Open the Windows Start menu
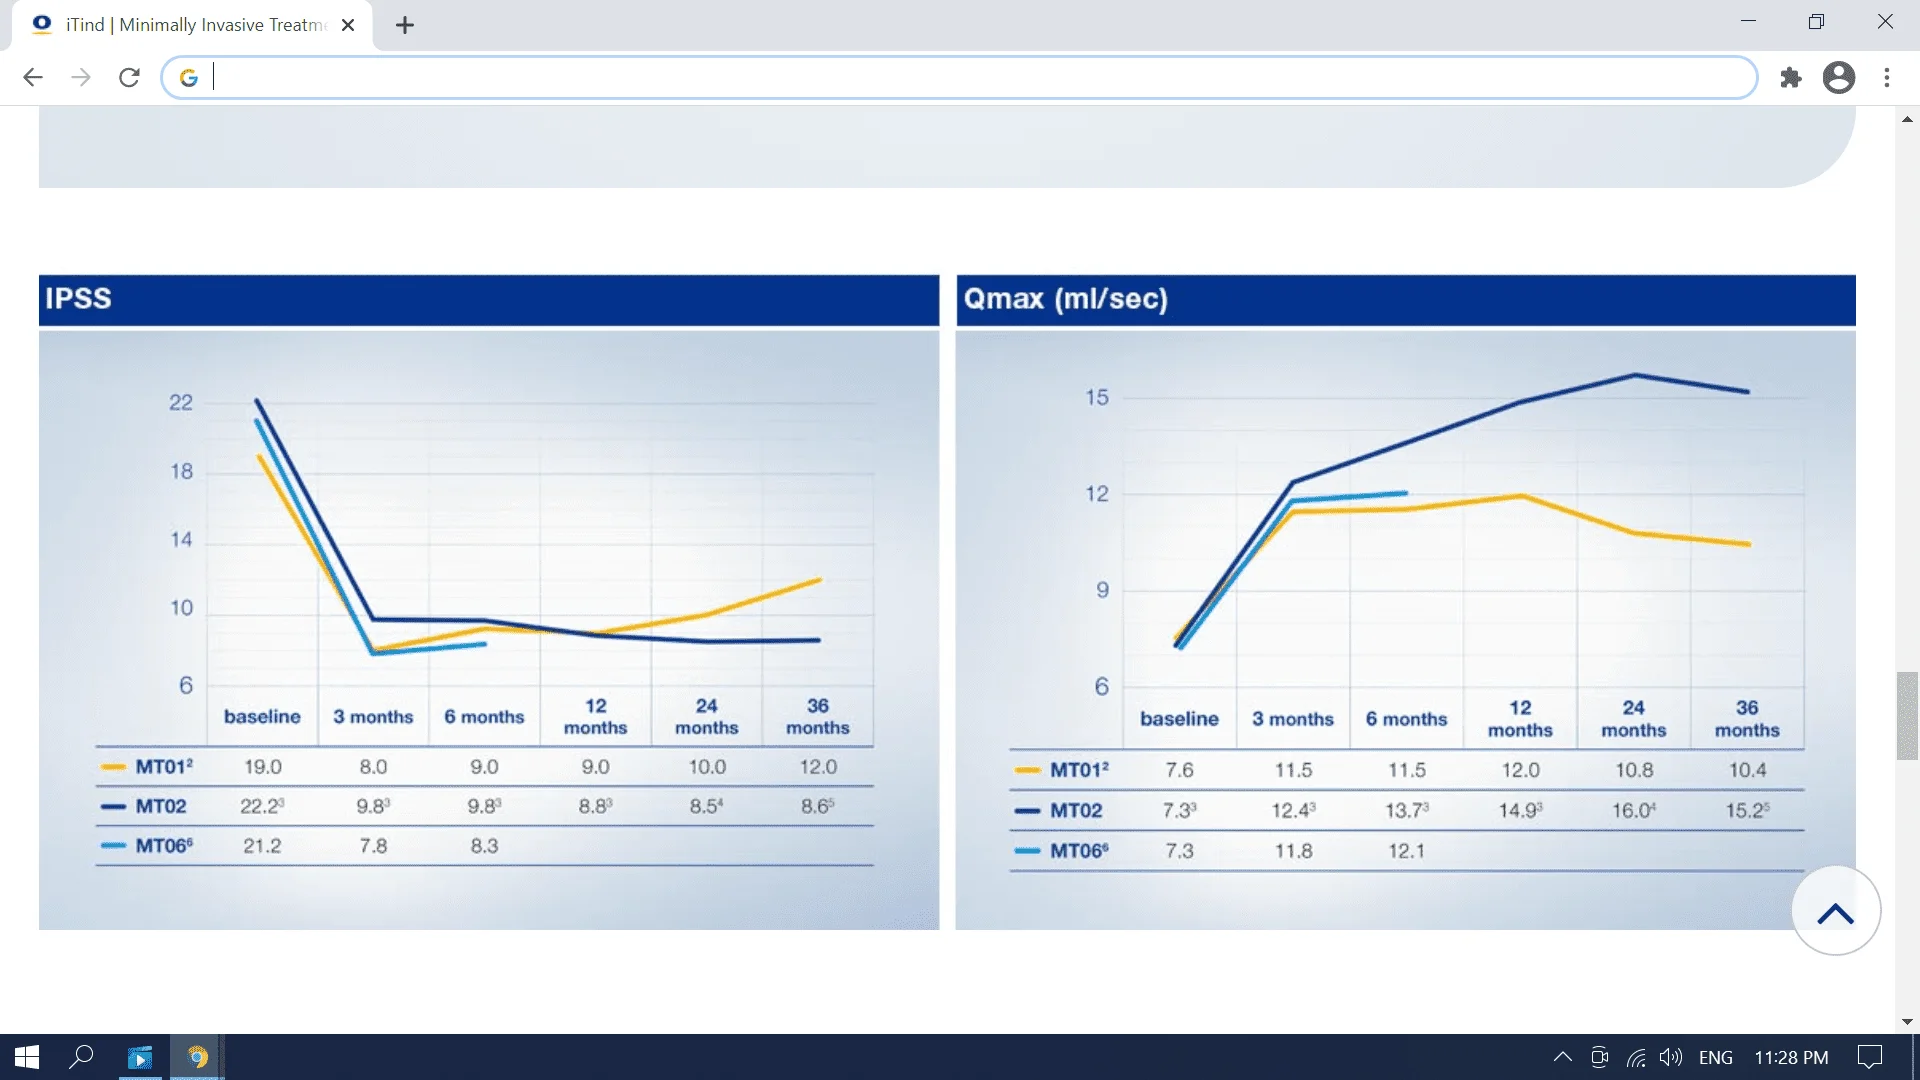The height and width of the screenshot is (1080, 1920). (27, 1057)
